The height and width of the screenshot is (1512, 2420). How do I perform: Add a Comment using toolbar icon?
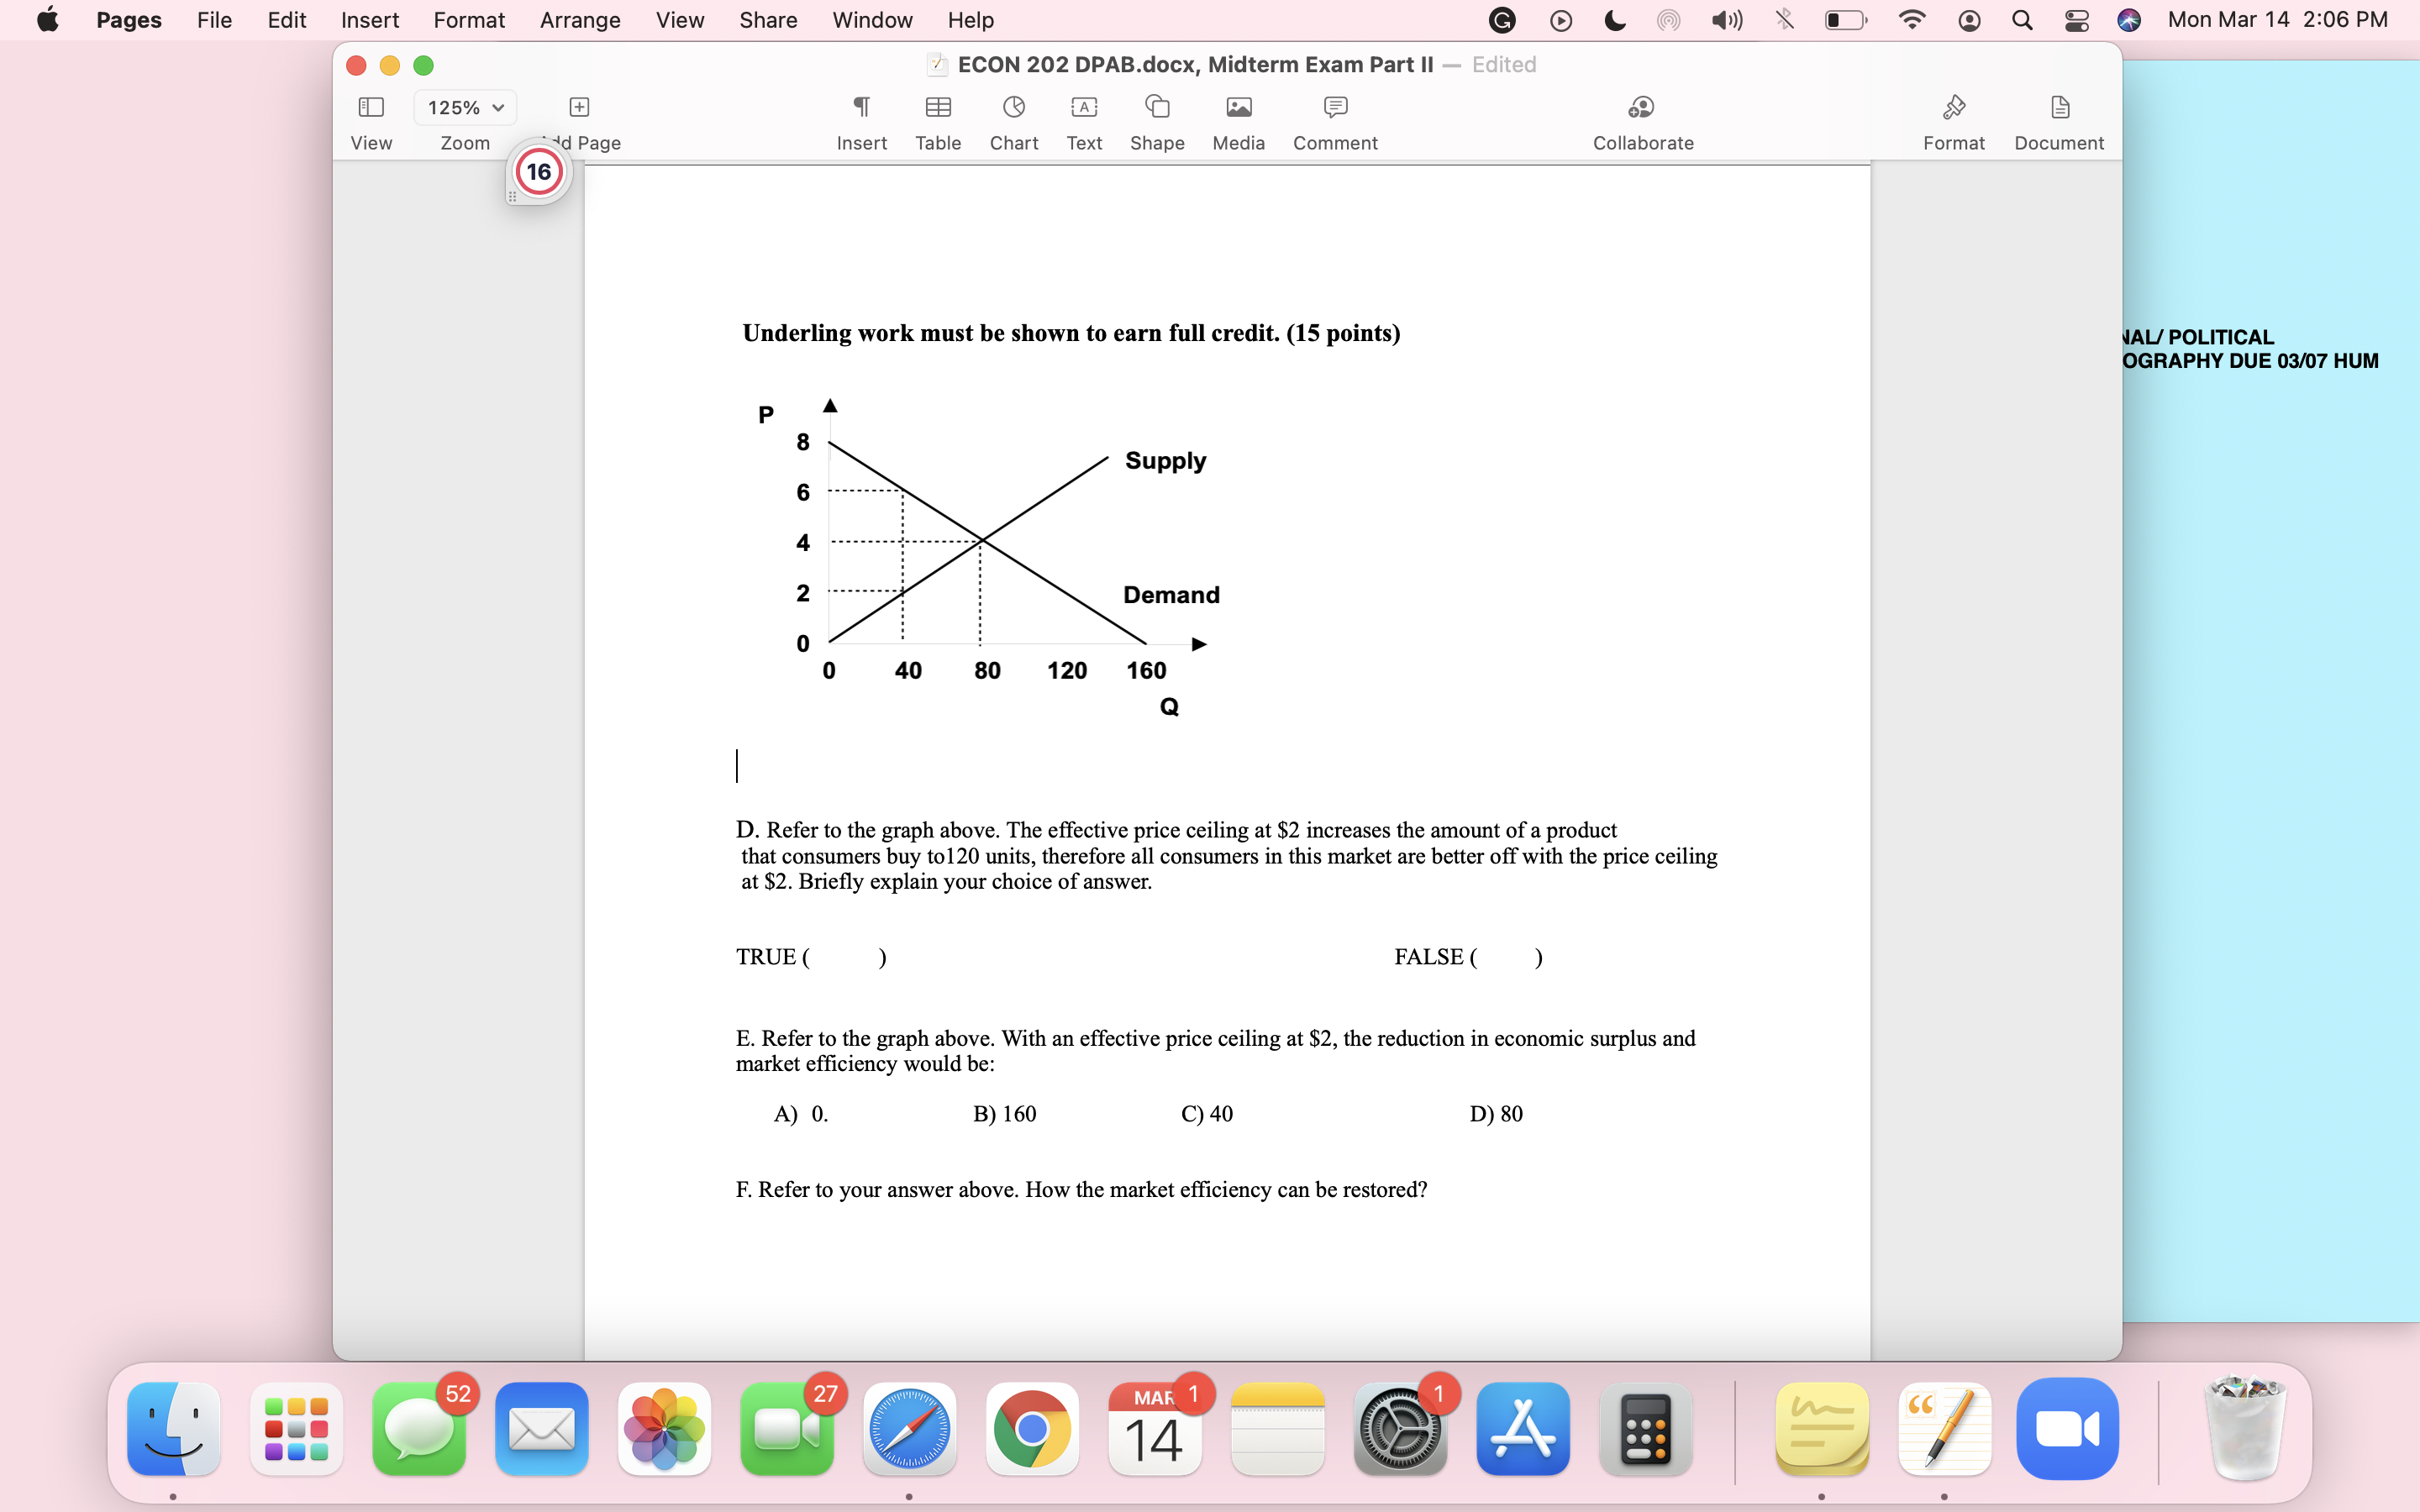(x=1335, y=108)
